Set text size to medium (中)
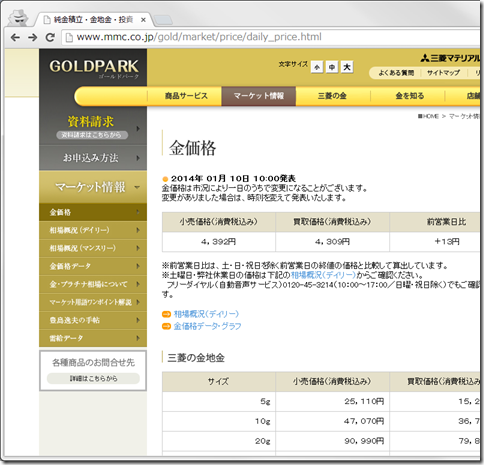 pyautogui.click(x=332, y=67)
